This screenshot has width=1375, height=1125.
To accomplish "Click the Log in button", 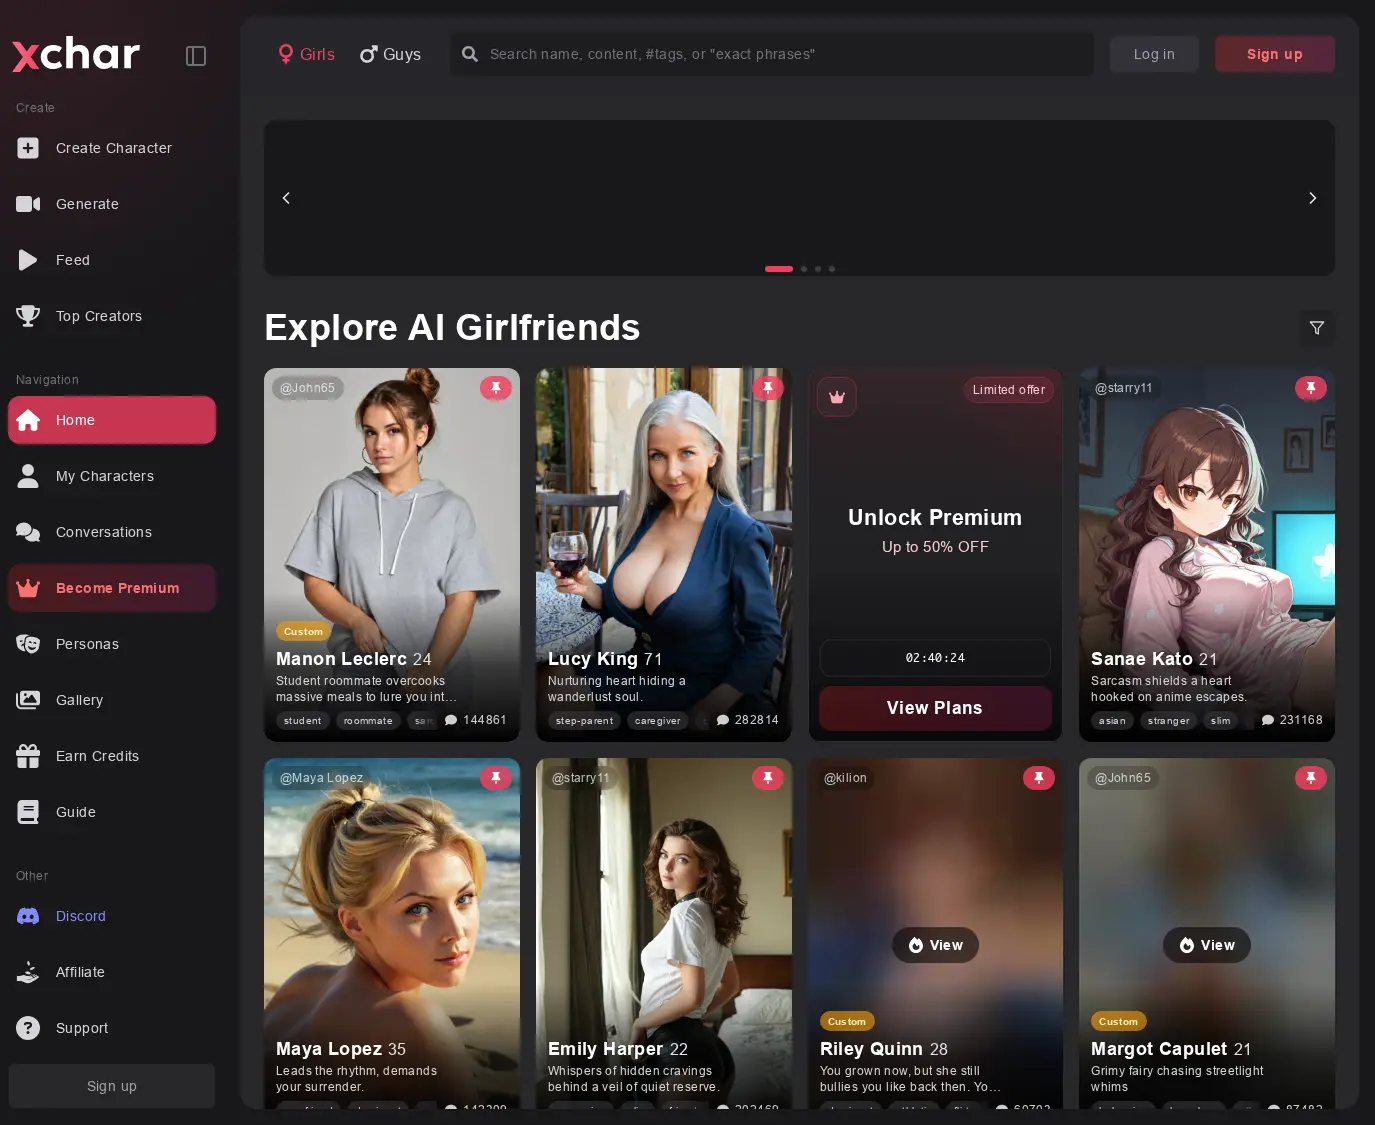I will (x=1154, y=54).
